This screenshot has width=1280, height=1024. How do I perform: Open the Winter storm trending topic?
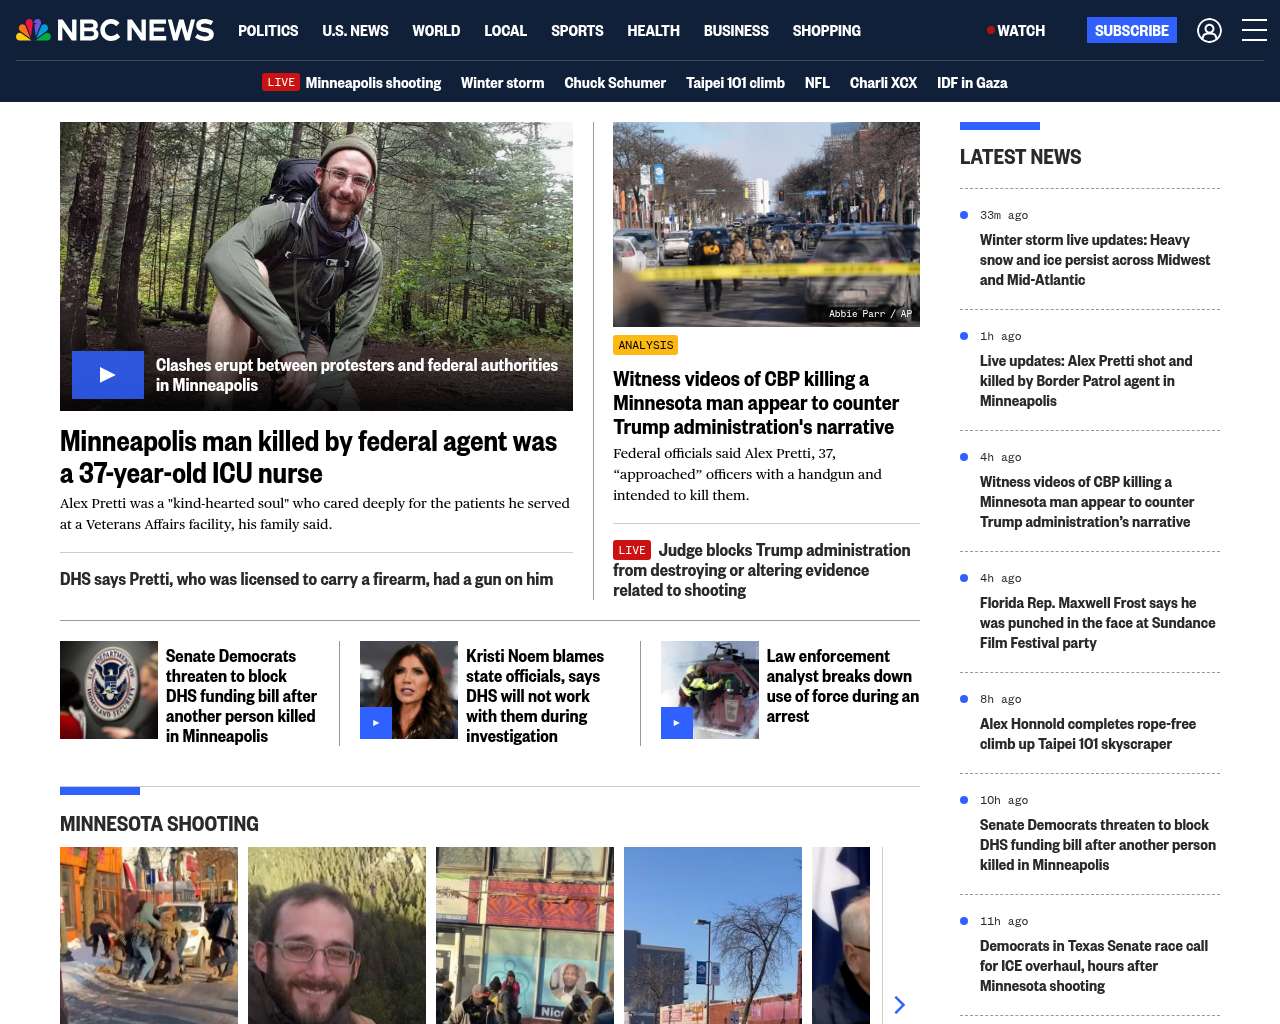click(x=502, y=83)
